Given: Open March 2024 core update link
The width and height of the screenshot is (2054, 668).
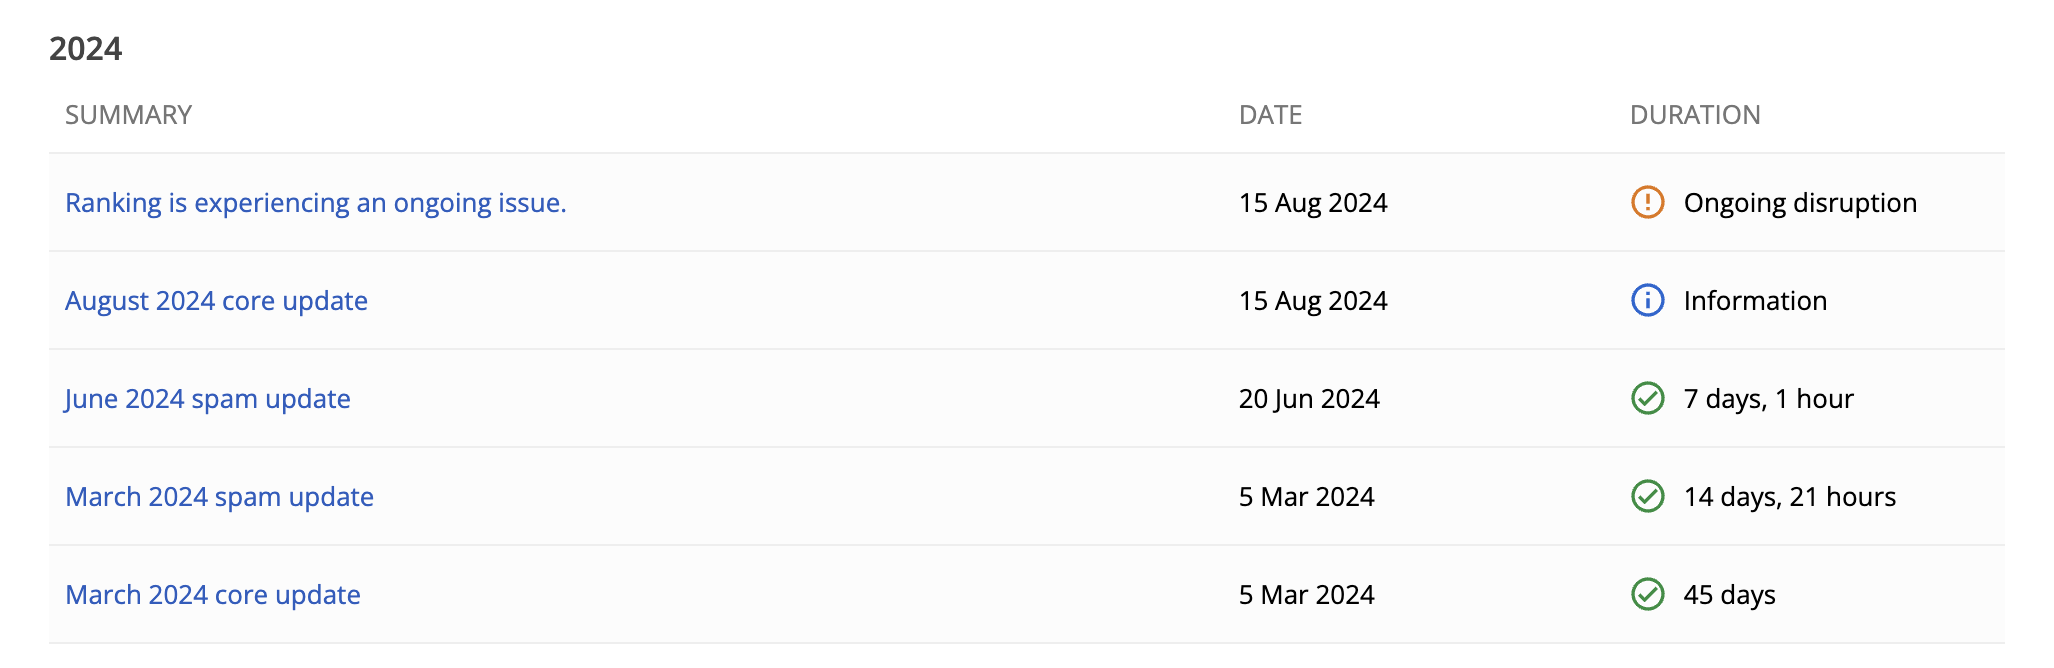Looking at the screenshot, I should point(213,595).
